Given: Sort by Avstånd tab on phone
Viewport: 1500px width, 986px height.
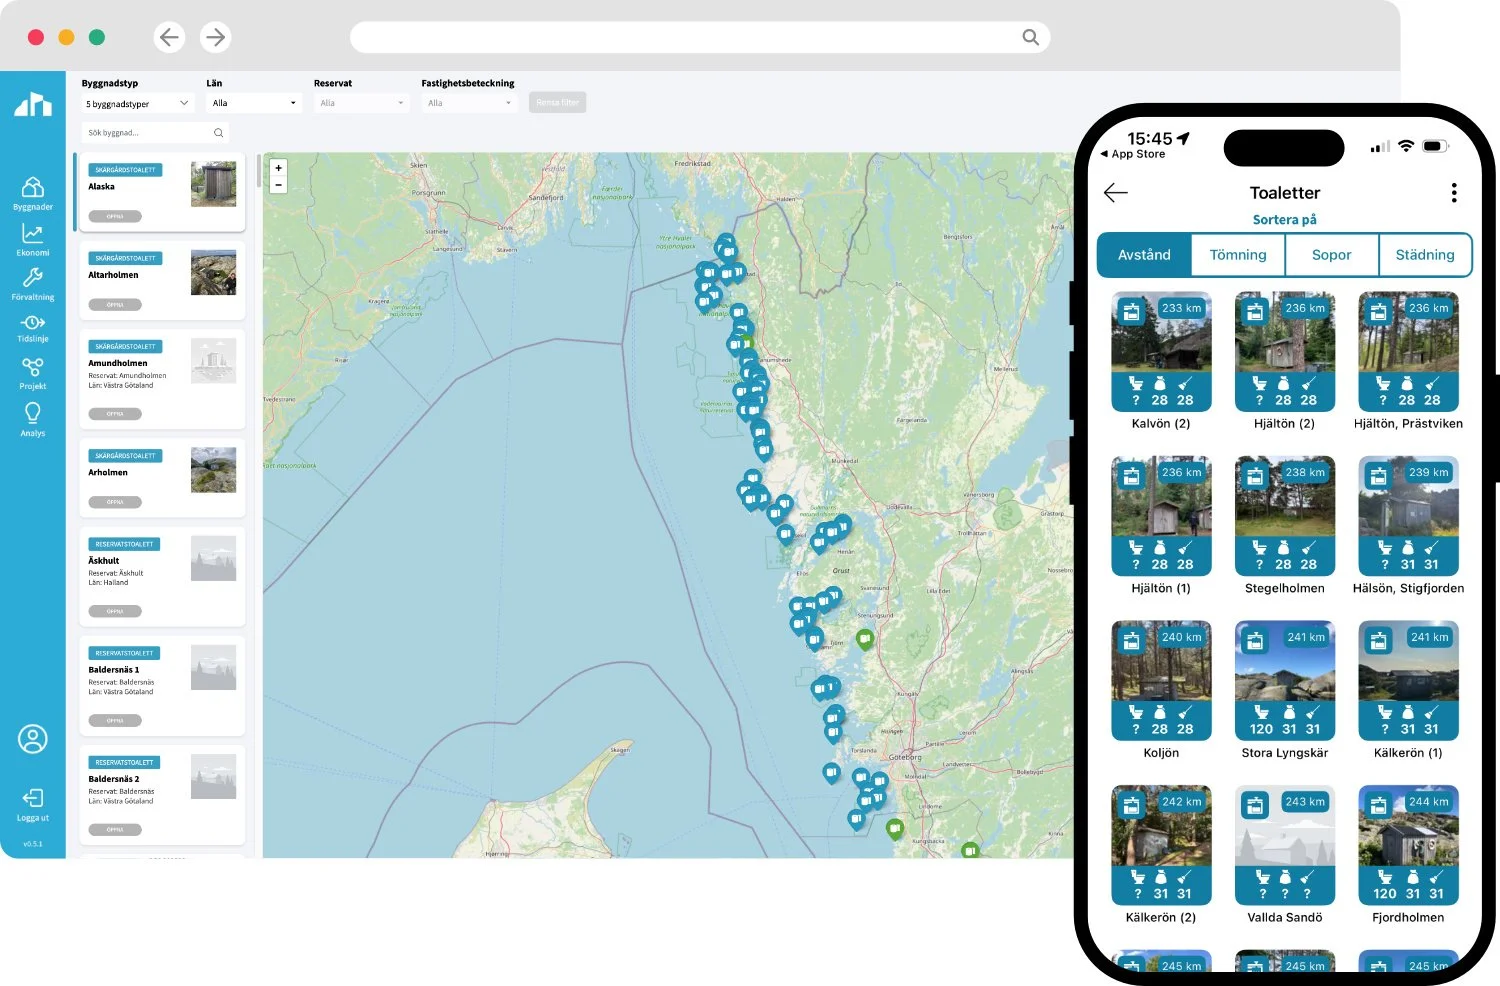Looking at the screenshot, I should [x=1144, y=255].
